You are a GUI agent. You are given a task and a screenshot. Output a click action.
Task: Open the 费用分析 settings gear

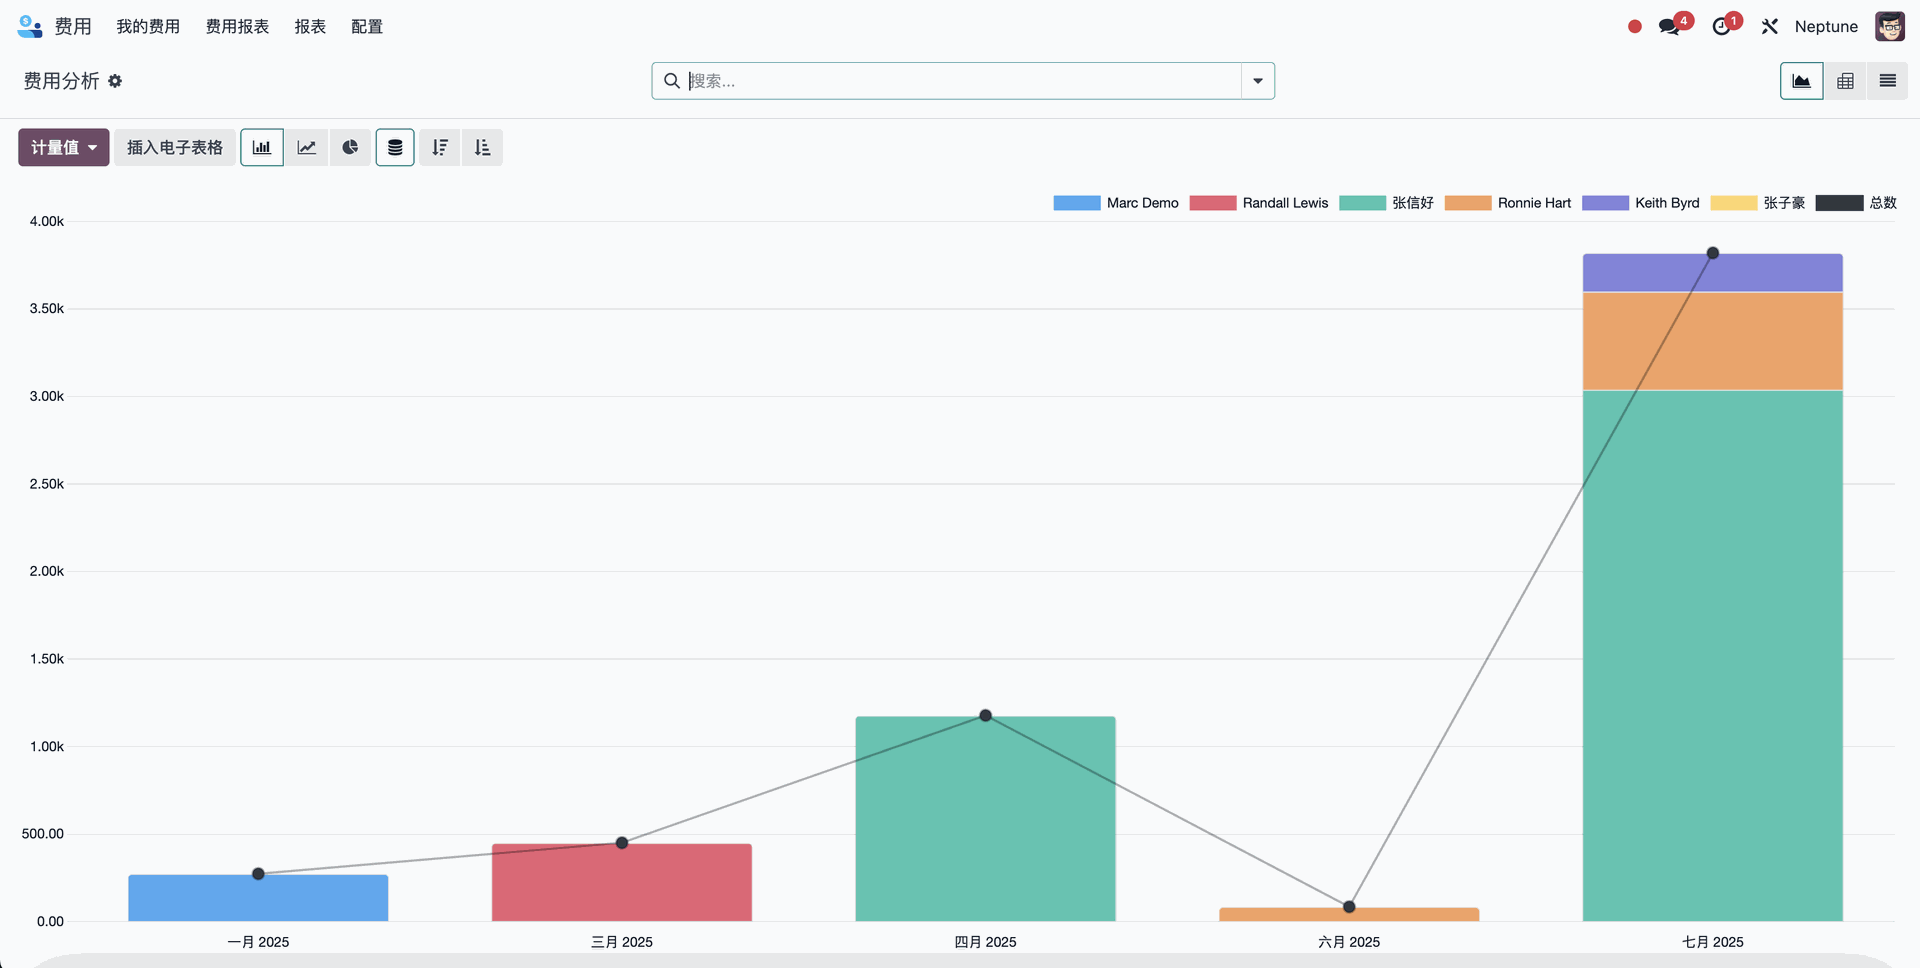115,81
